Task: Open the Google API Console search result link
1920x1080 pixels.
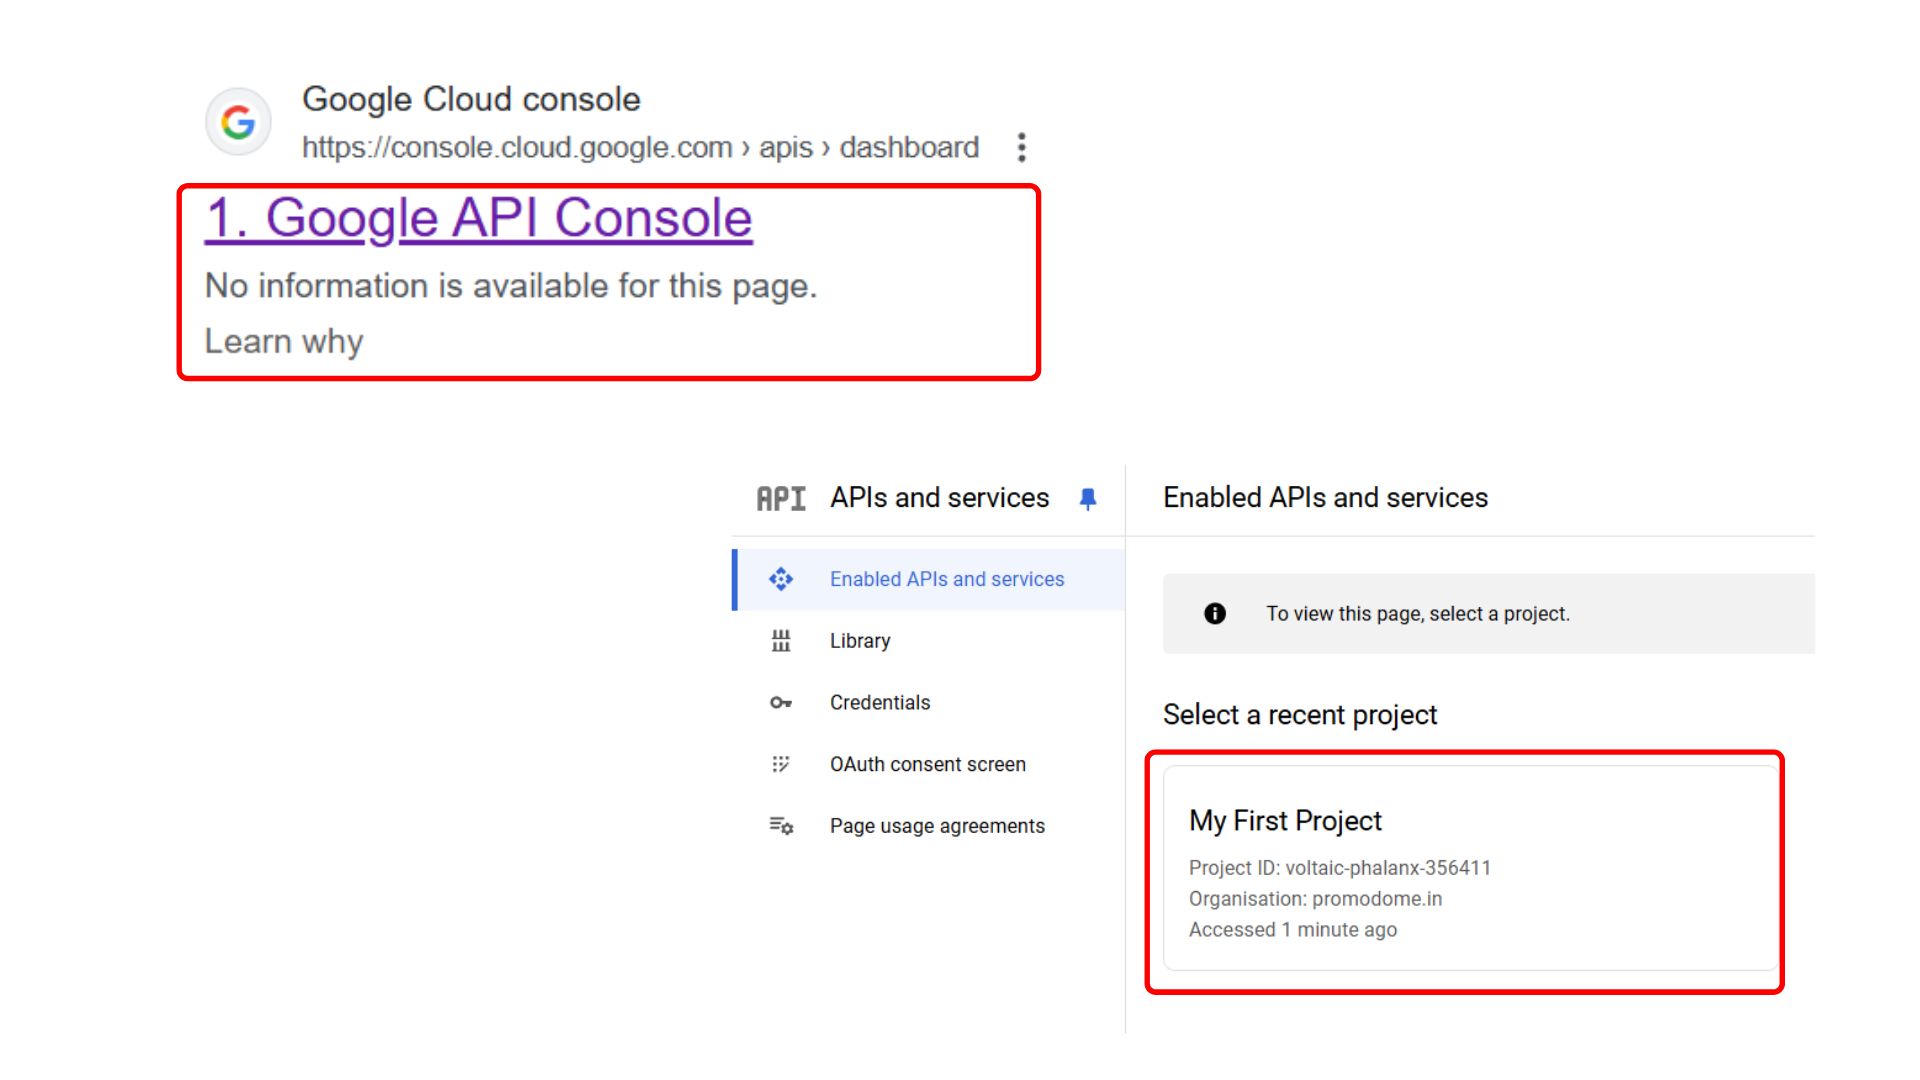Action: [x=478, y=217]
